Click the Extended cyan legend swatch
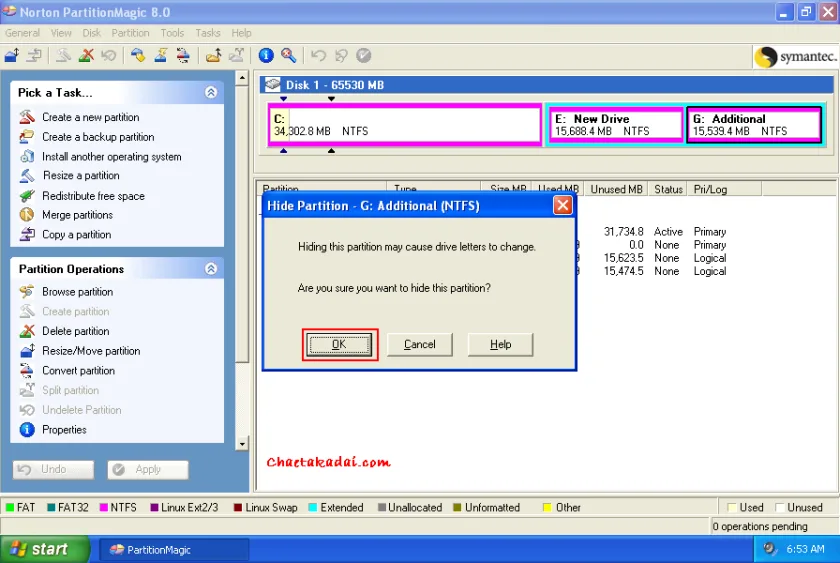 [x=313, y=507]
